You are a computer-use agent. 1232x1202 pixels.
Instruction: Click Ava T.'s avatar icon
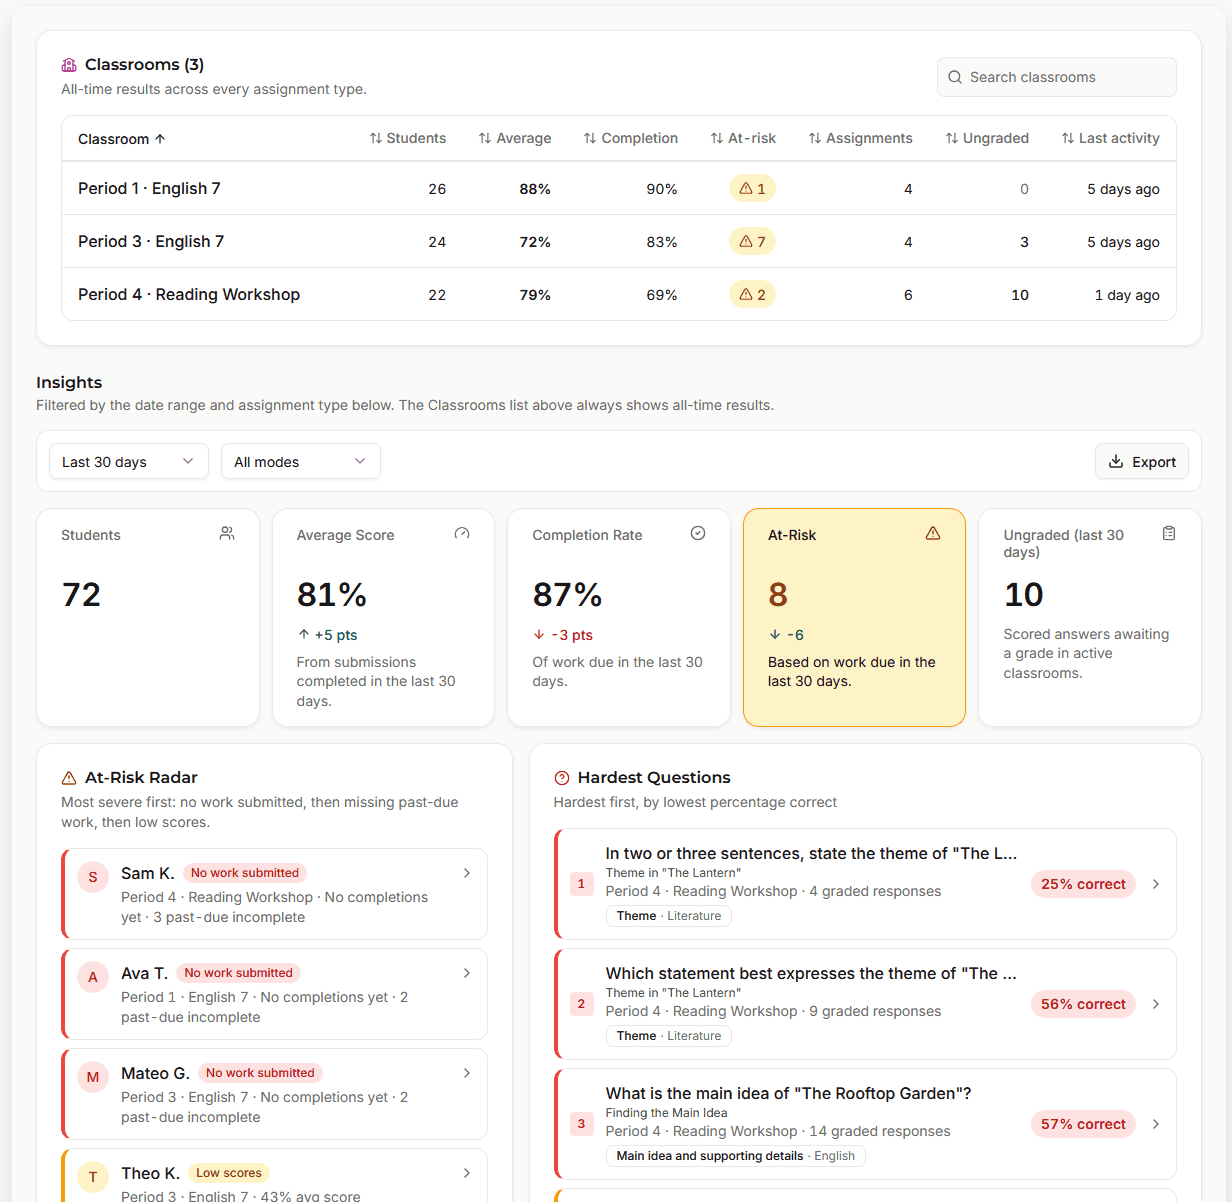93,977
